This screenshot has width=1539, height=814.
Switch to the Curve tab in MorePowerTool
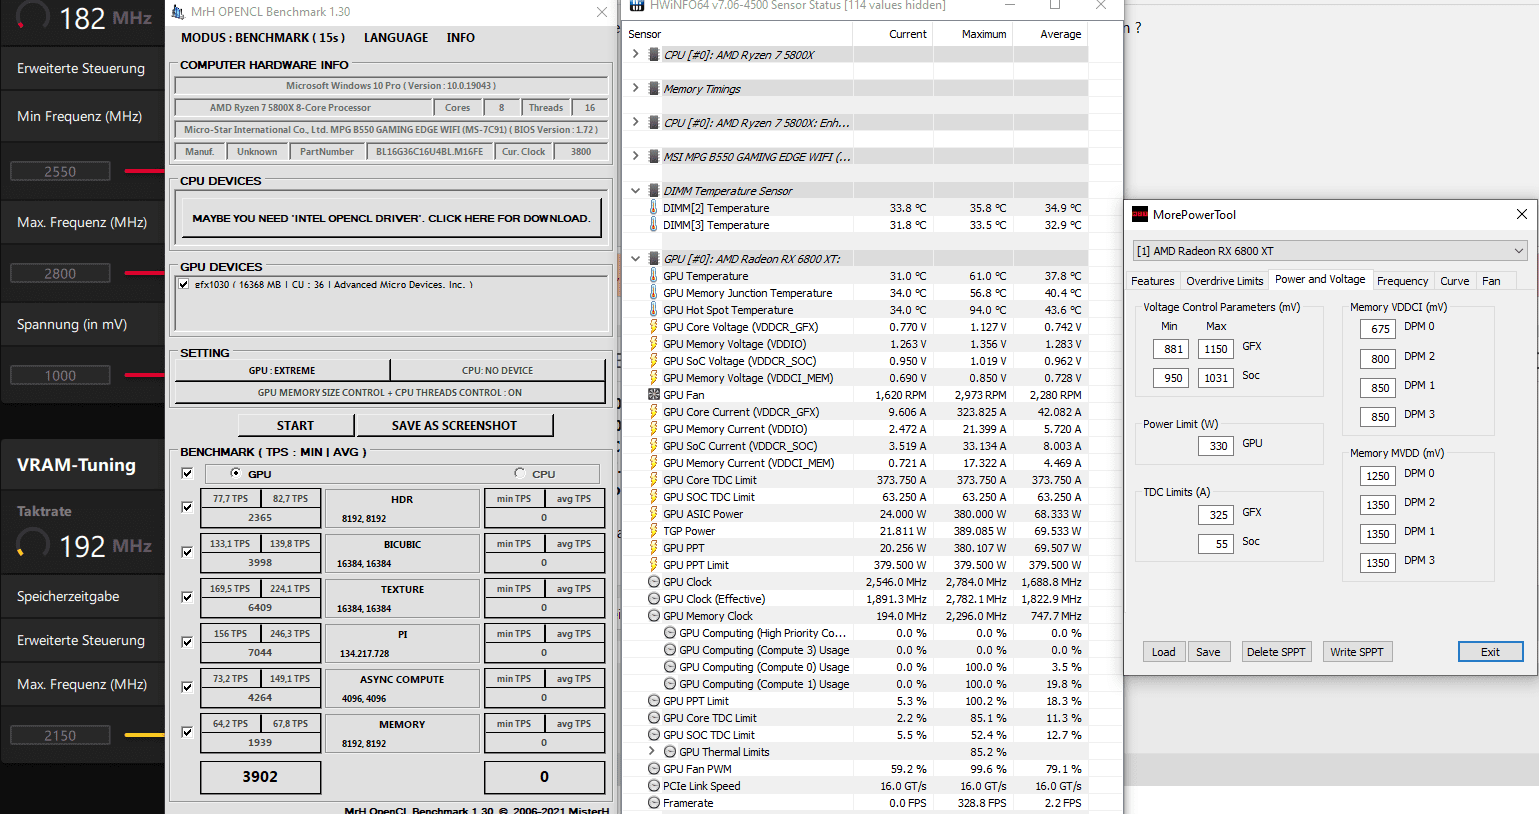[x=1455, y=281]
